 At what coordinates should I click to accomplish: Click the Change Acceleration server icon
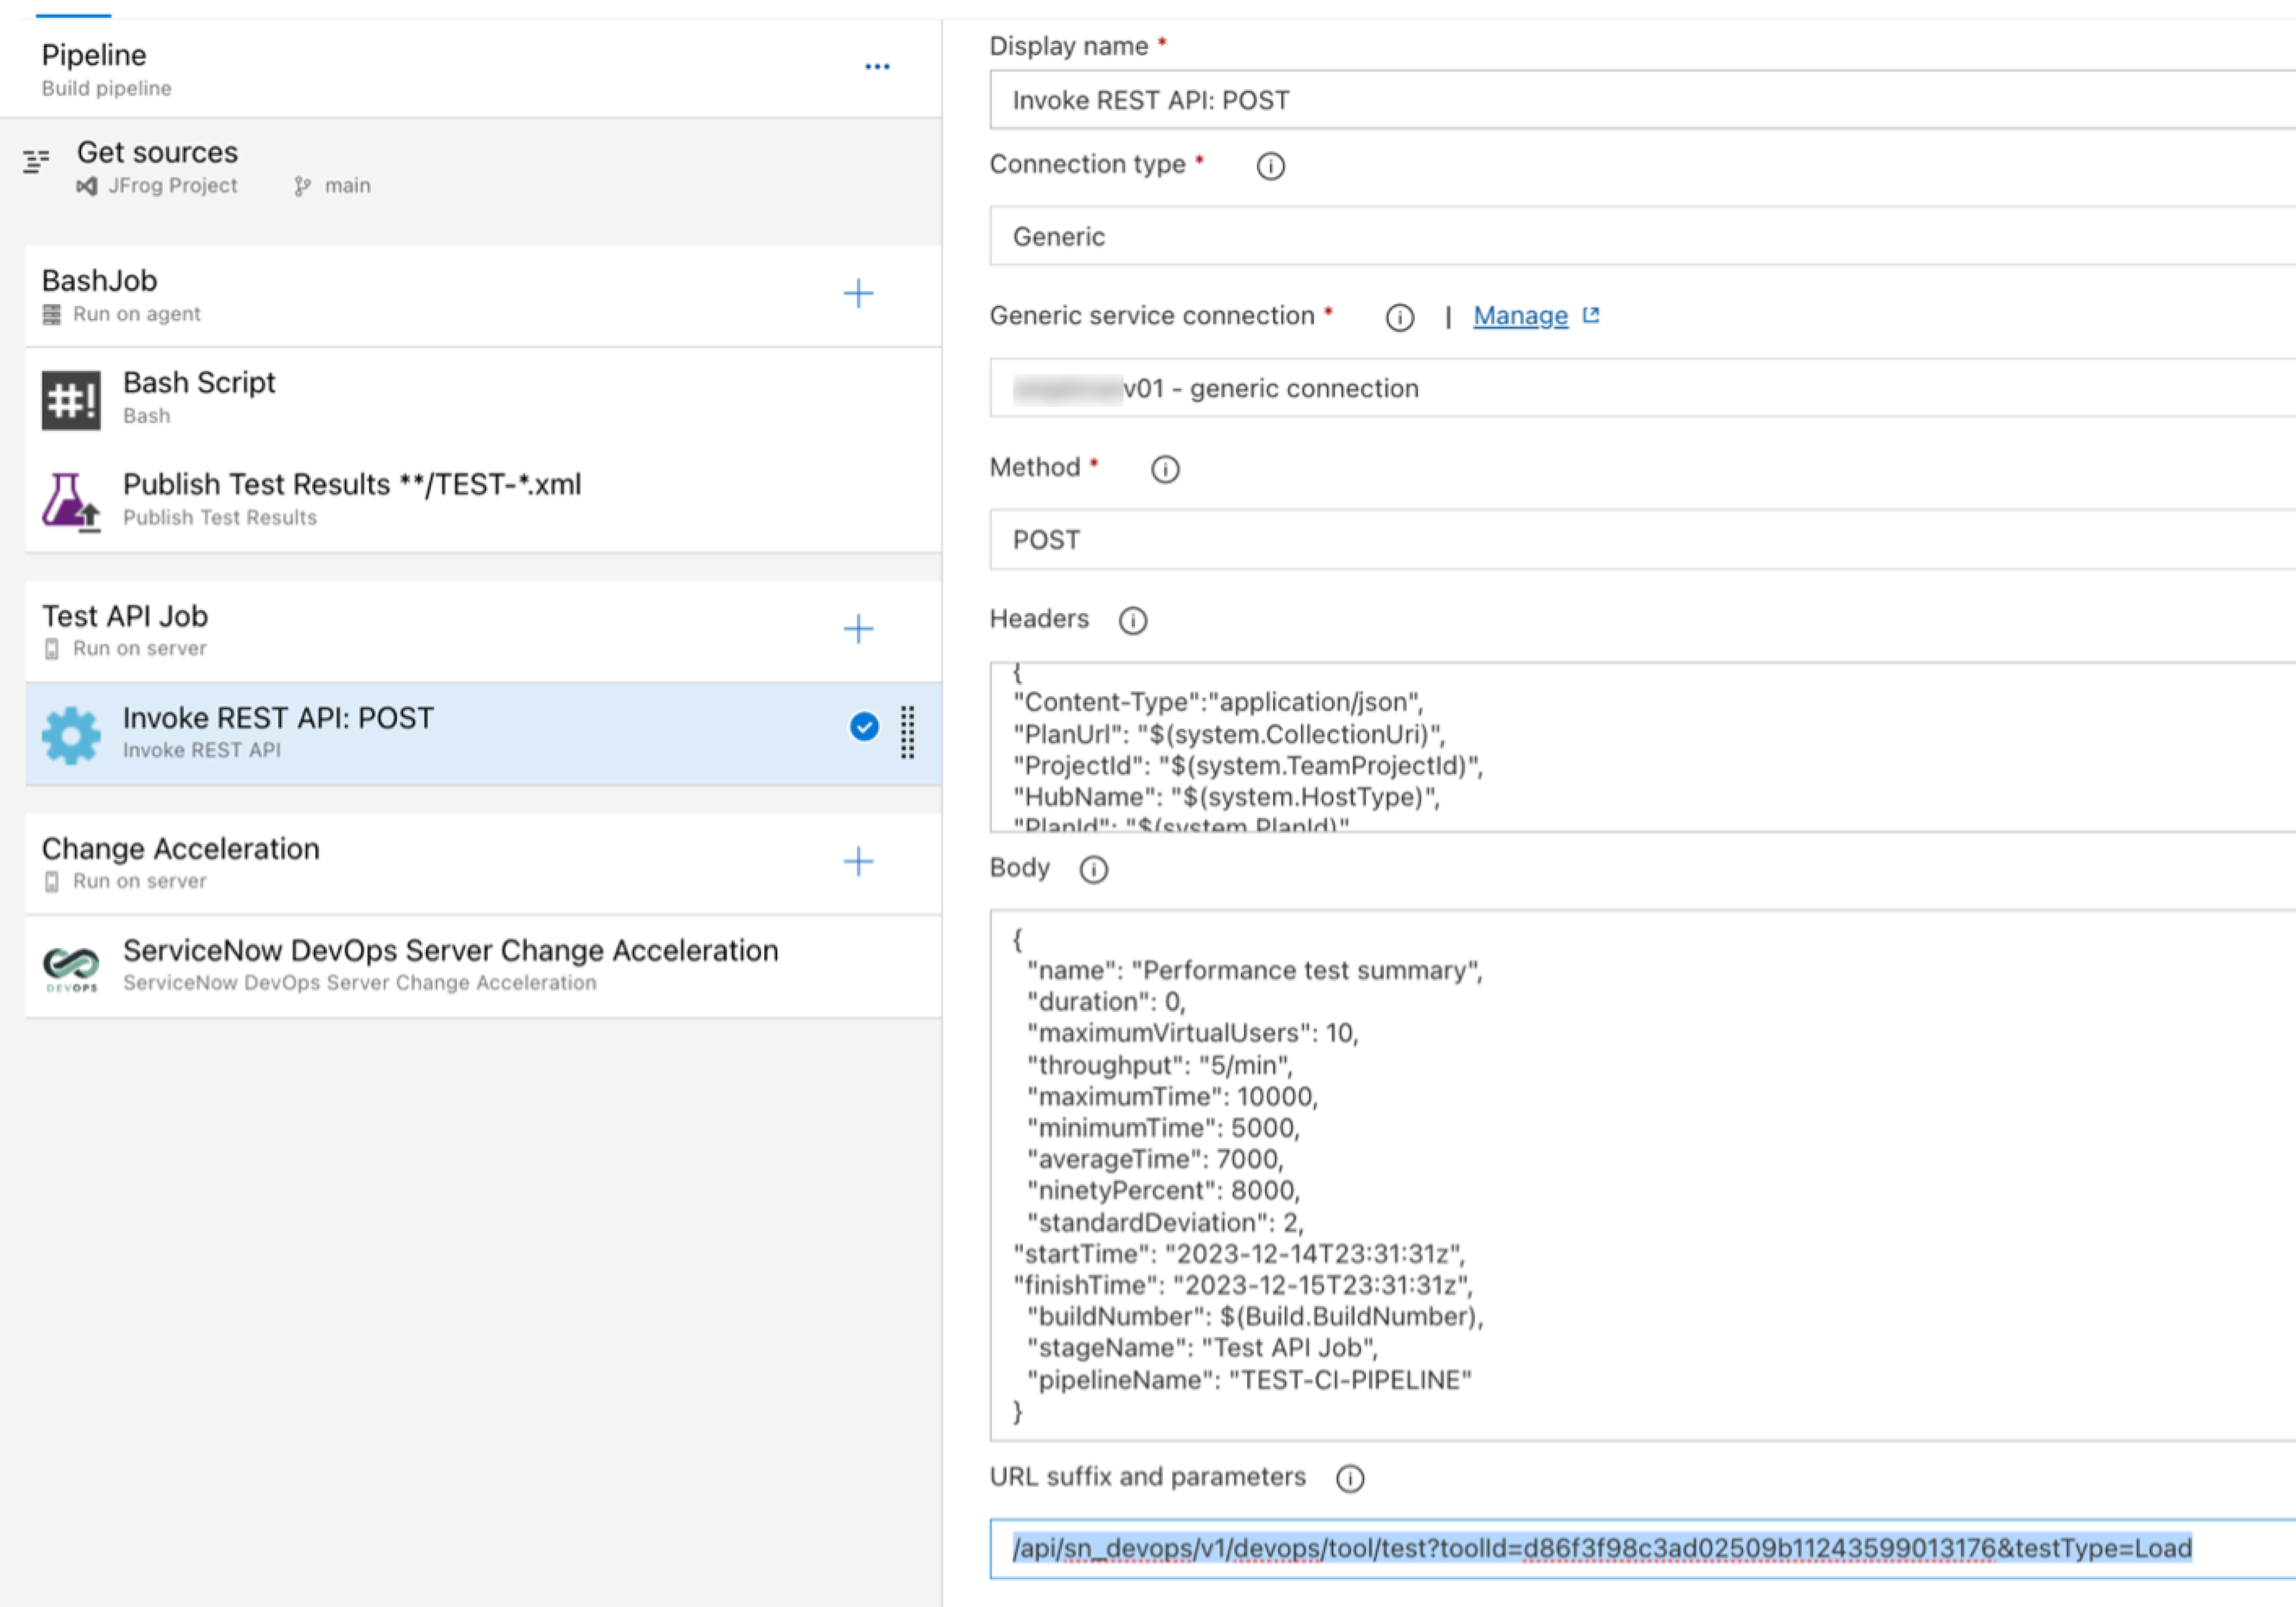(52, 882)
